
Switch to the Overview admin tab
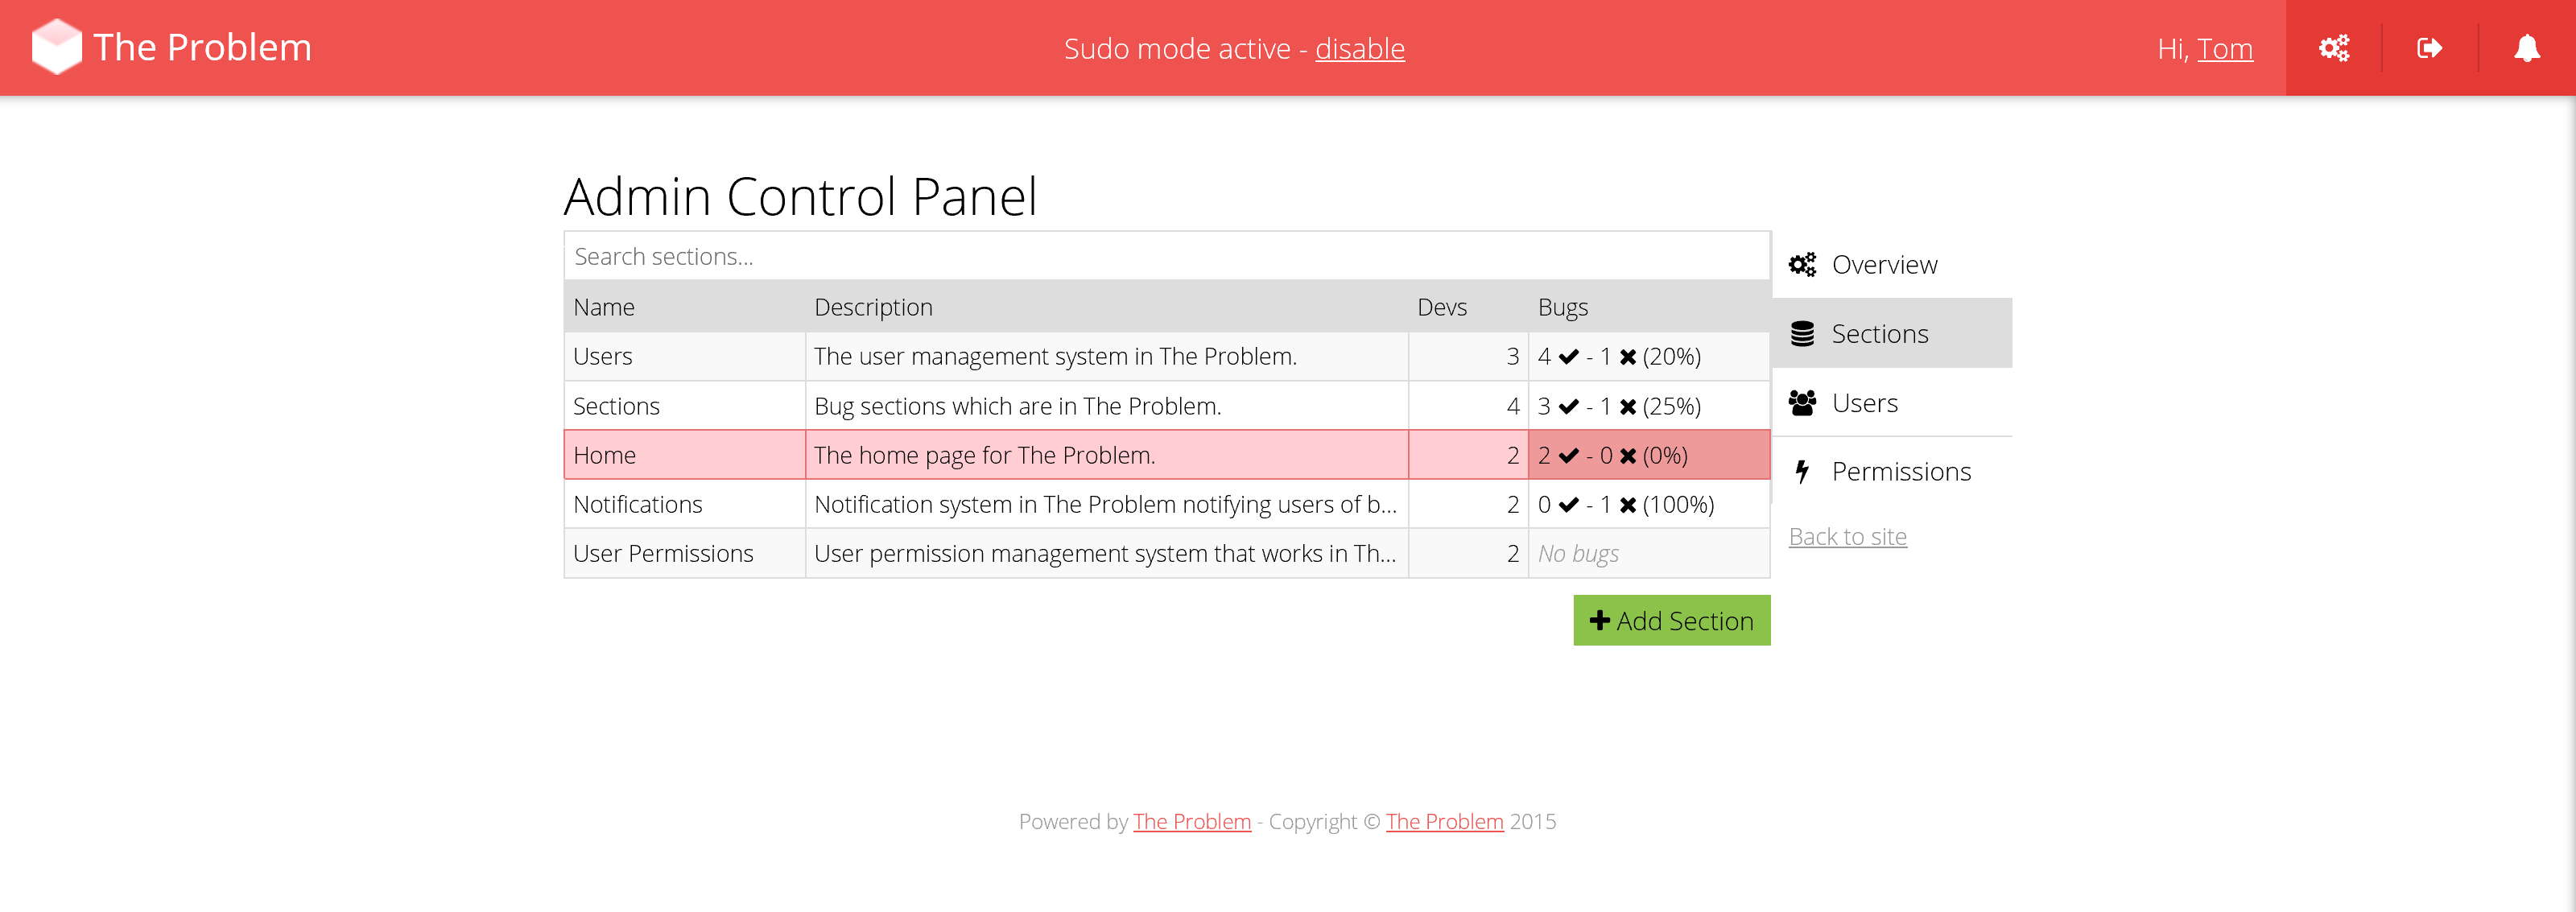[1884, 265]
